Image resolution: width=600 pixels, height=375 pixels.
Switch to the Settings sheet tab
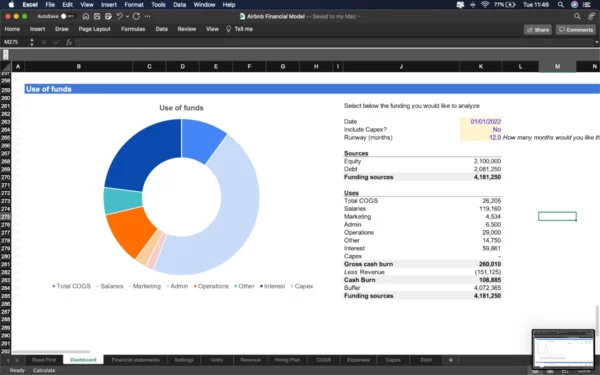point(184,360)
